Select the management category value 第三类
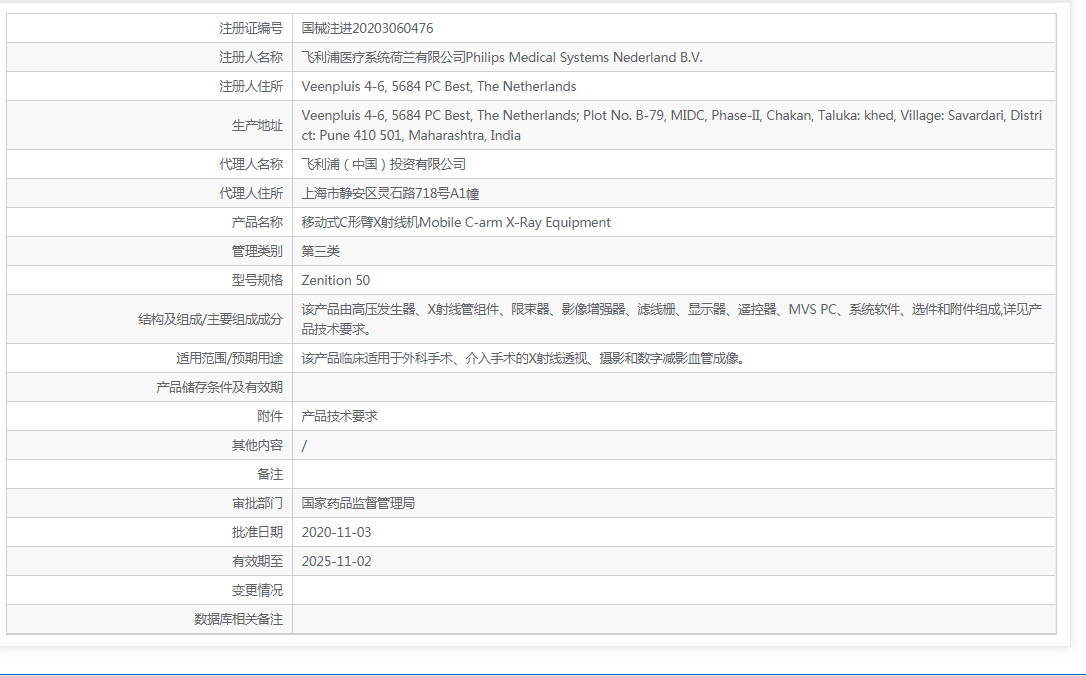 click(321, 251)
